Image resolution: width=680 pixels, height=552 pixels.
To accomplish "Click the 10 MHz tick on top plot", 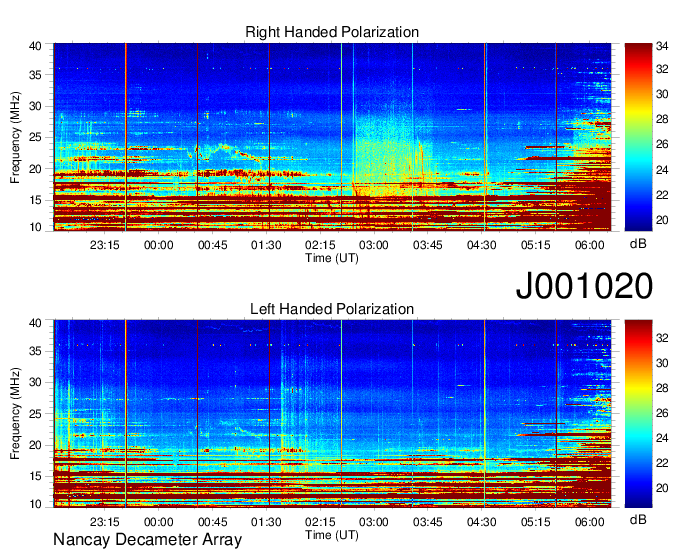I will coord(35,227).
